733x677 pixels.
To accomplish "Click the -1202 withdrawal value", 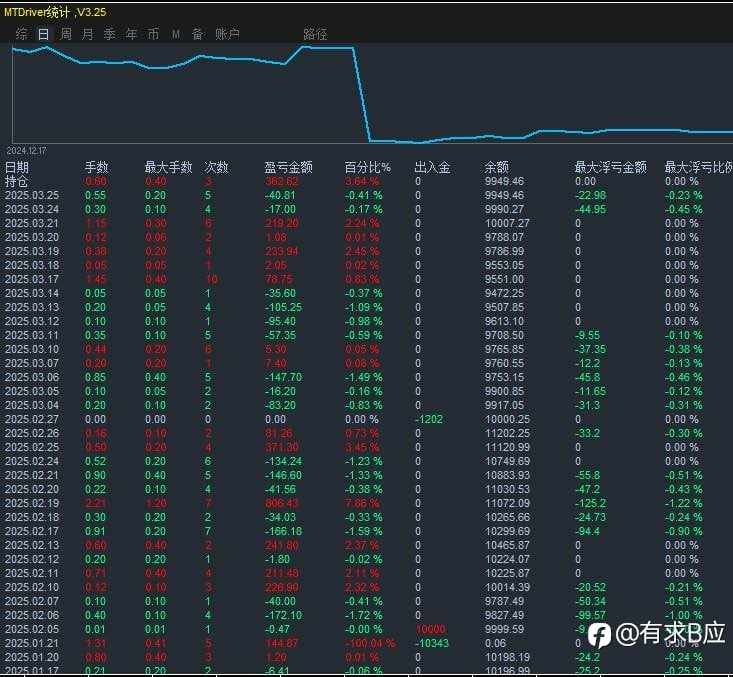I will [x=429, y=419].
